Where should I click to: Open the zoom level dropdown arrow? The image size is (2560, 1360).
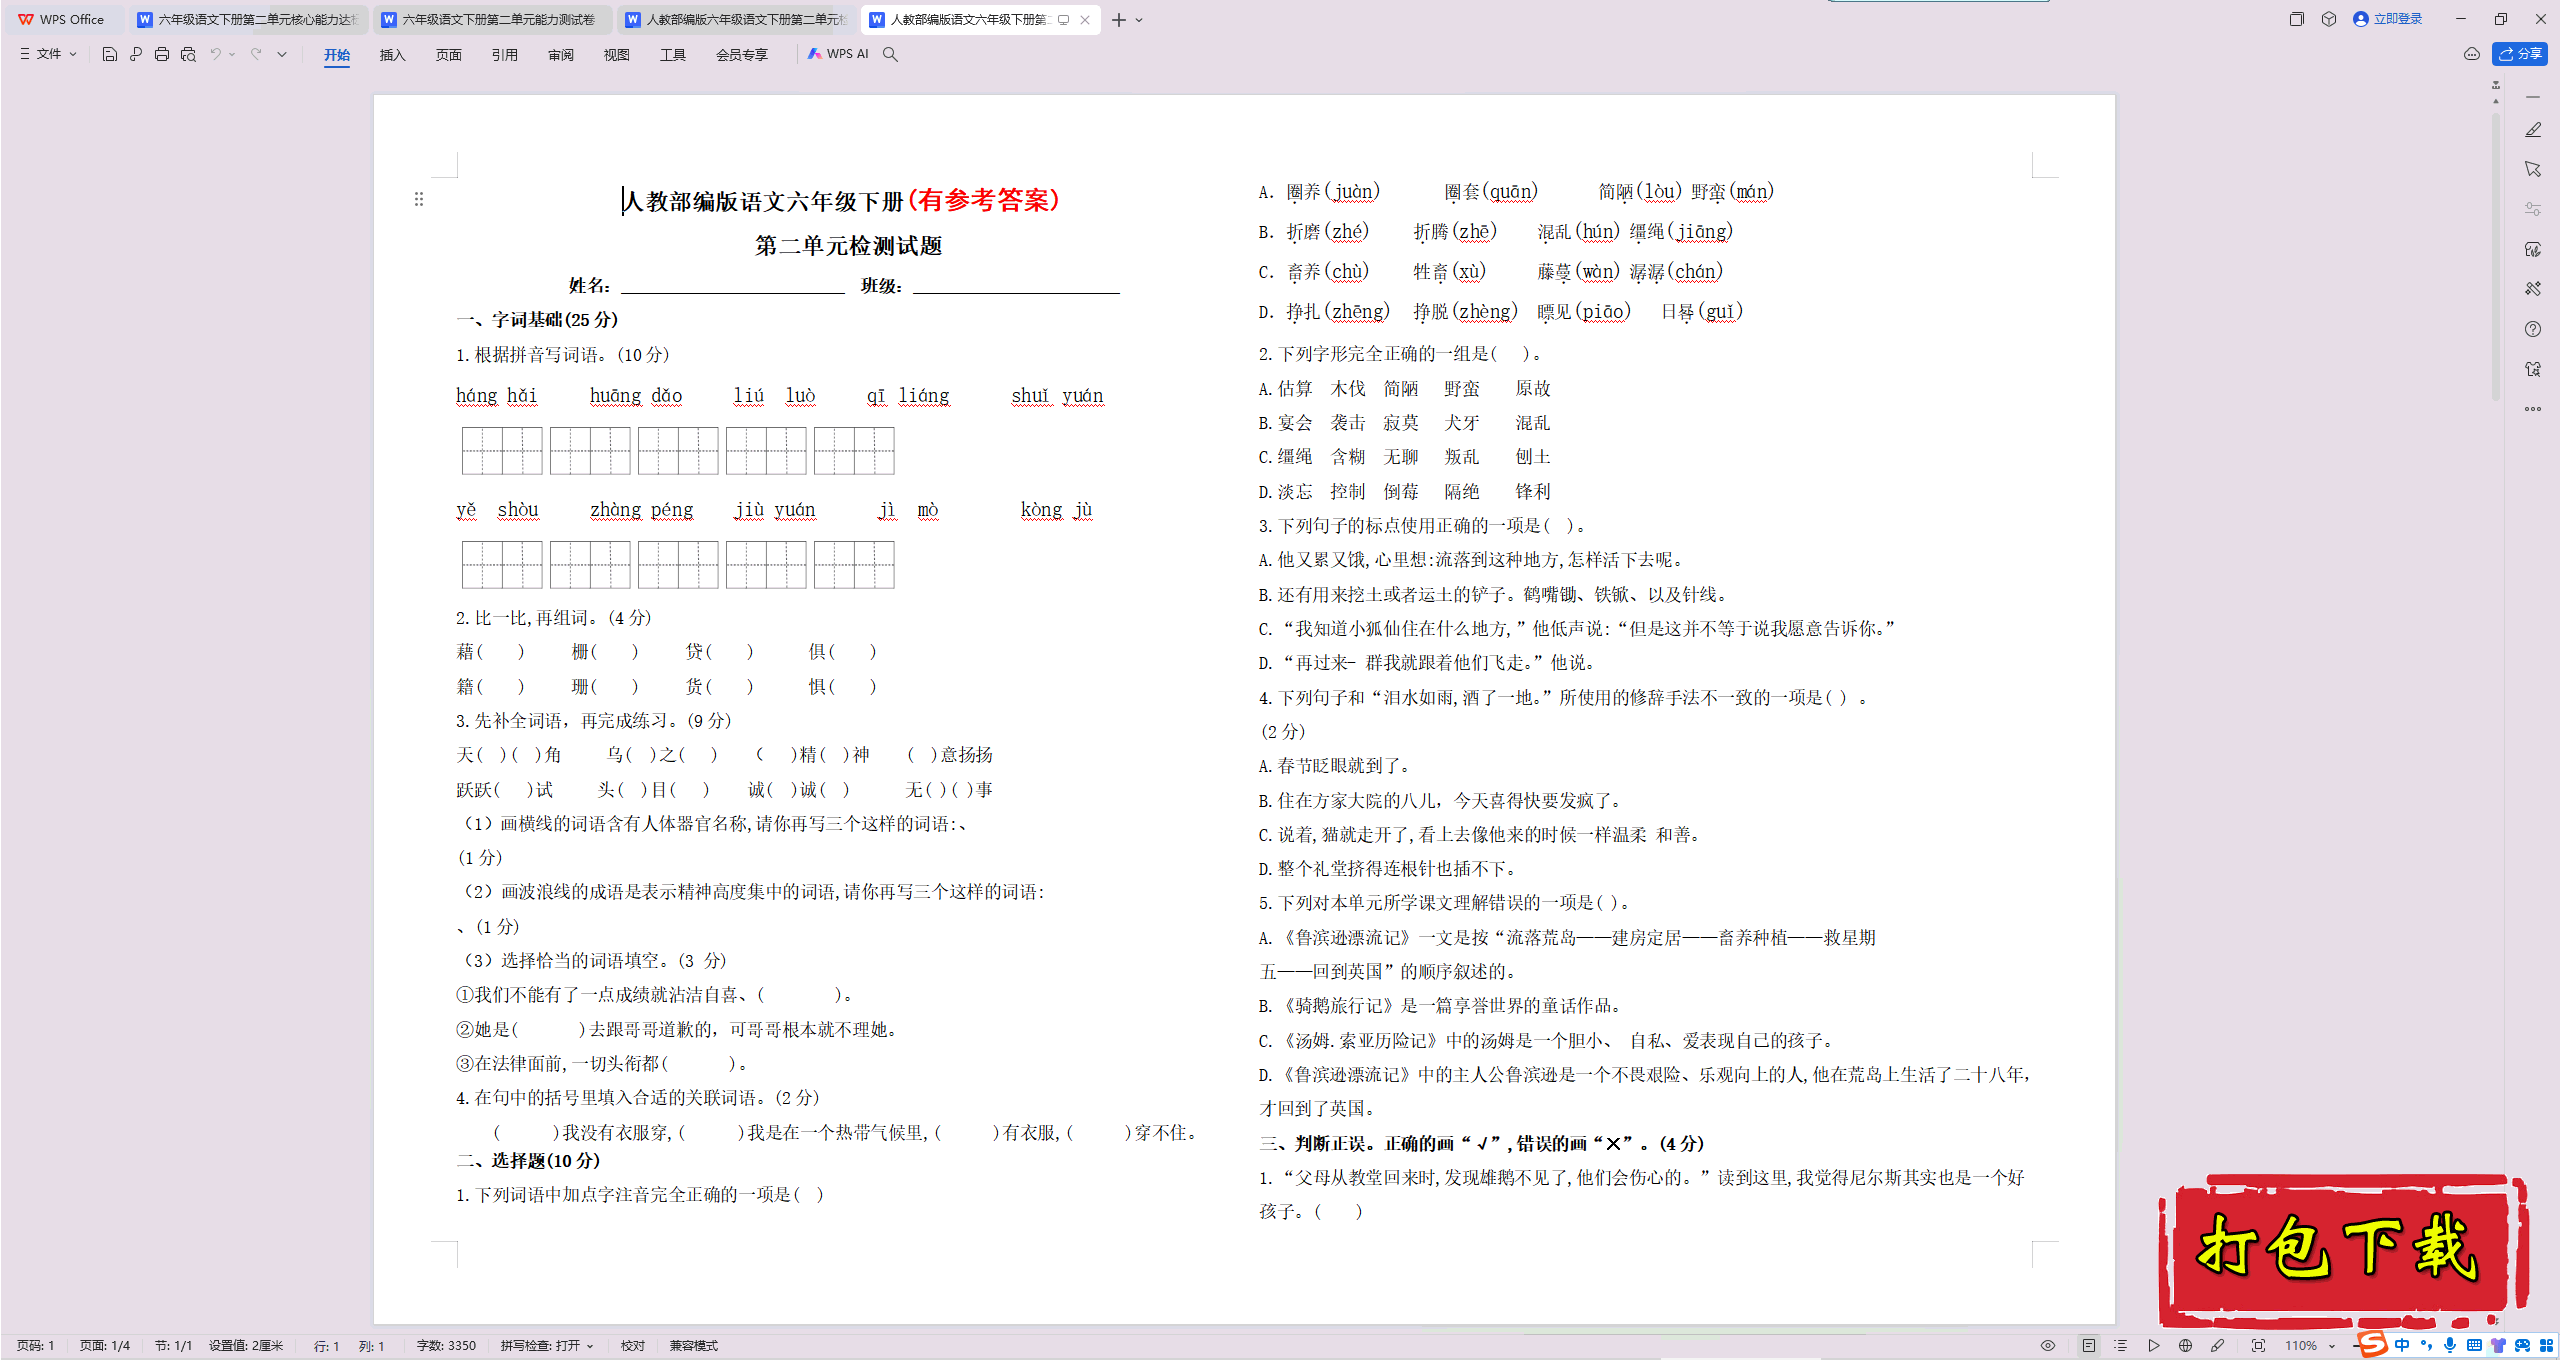coord(2331,1346)
